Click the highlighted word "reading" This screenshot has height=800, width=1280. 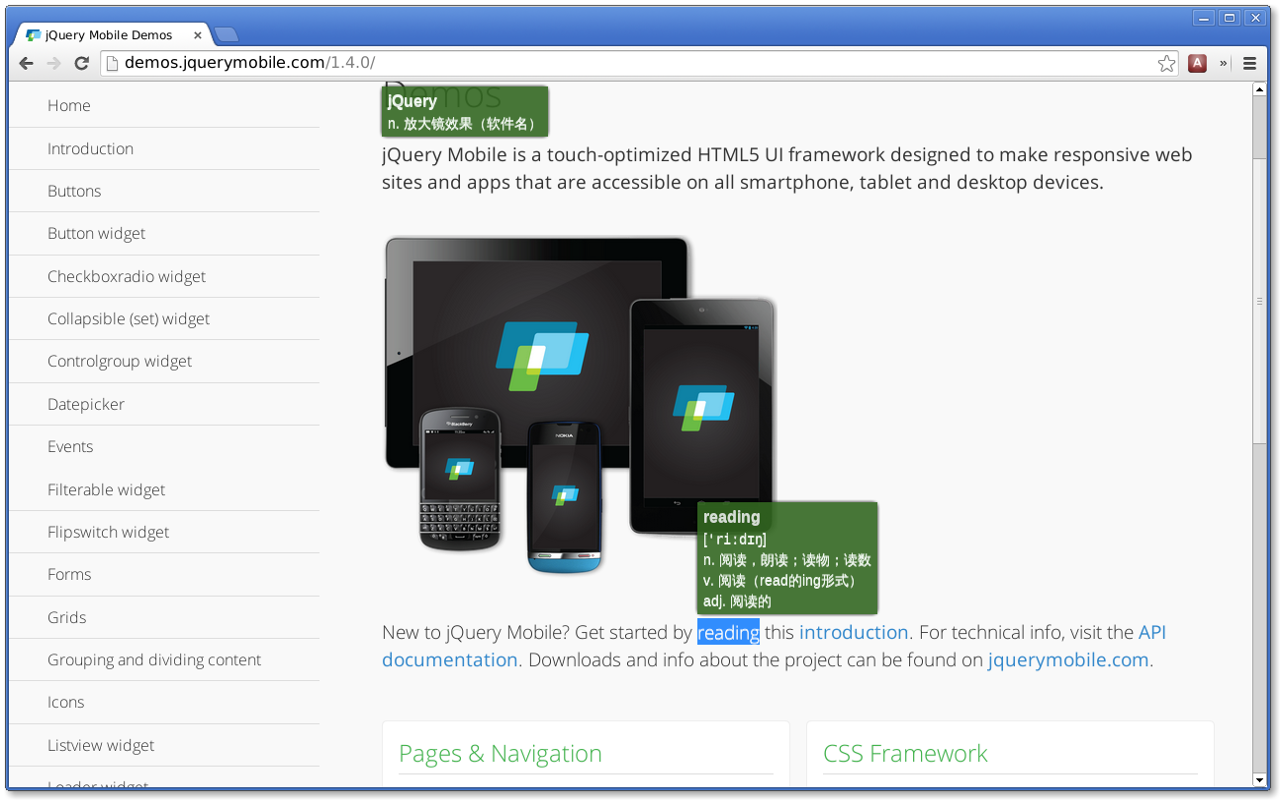pos(728,633)
